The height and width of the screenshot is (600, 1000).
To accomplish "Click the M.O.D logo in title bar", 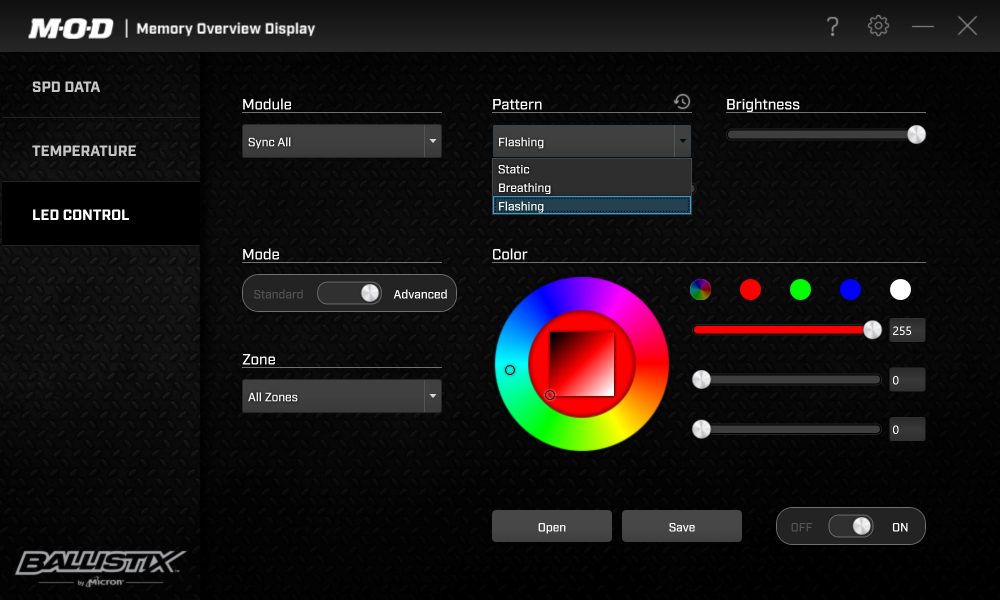I will [71, 28].
